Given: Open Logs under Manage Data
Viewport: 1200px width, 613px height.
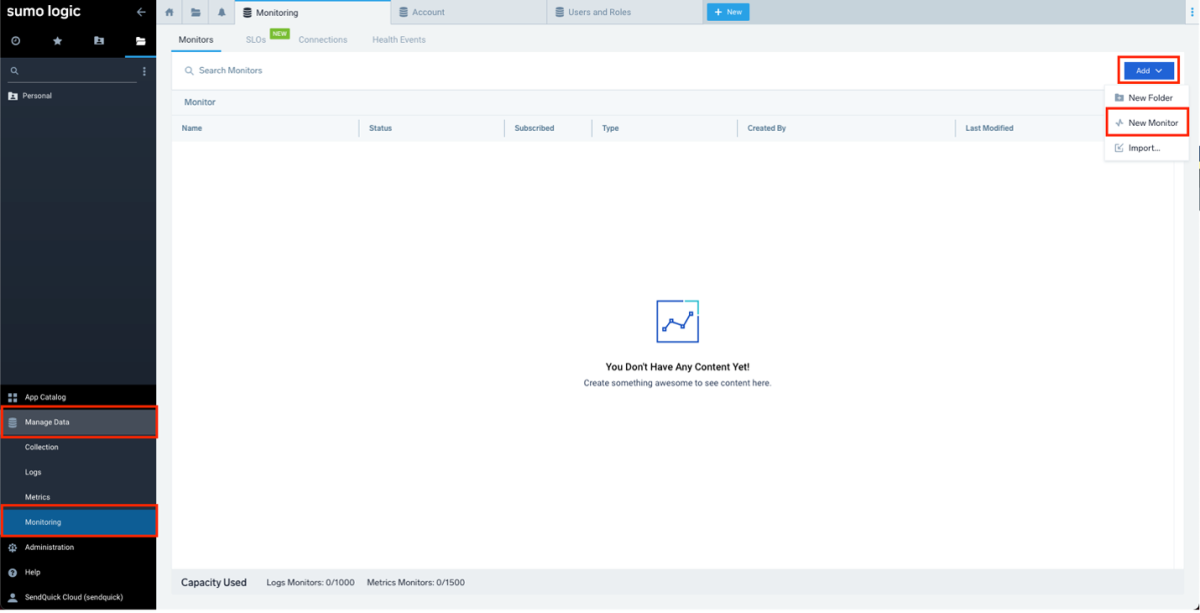Looking at the screenshot, I should coord(78,472).
